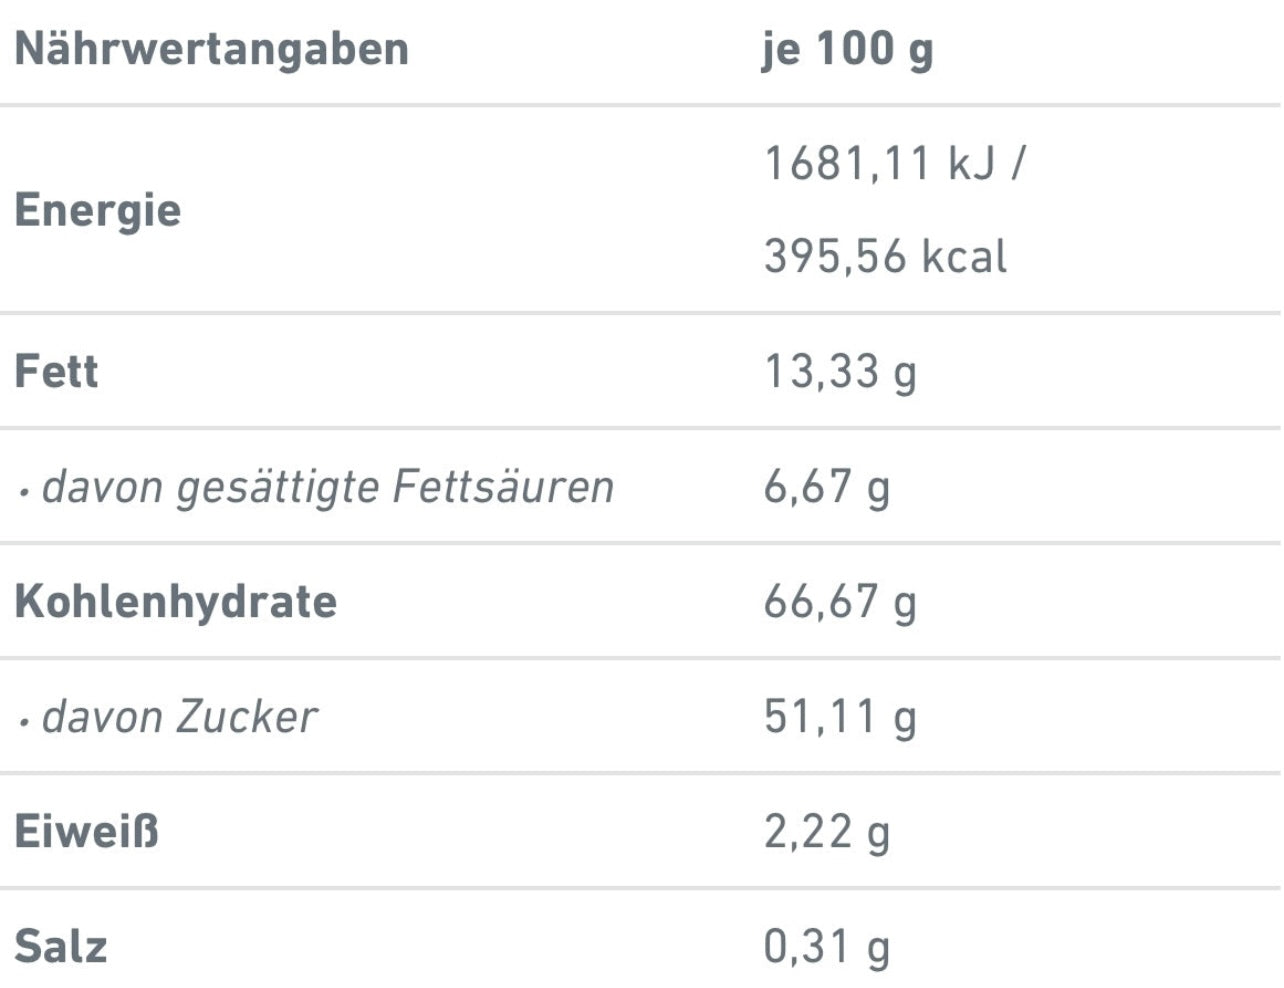The height and width of the screenshot is (988, 1284).
Task: Select the Fett row label
Action: tap(57, 371)
